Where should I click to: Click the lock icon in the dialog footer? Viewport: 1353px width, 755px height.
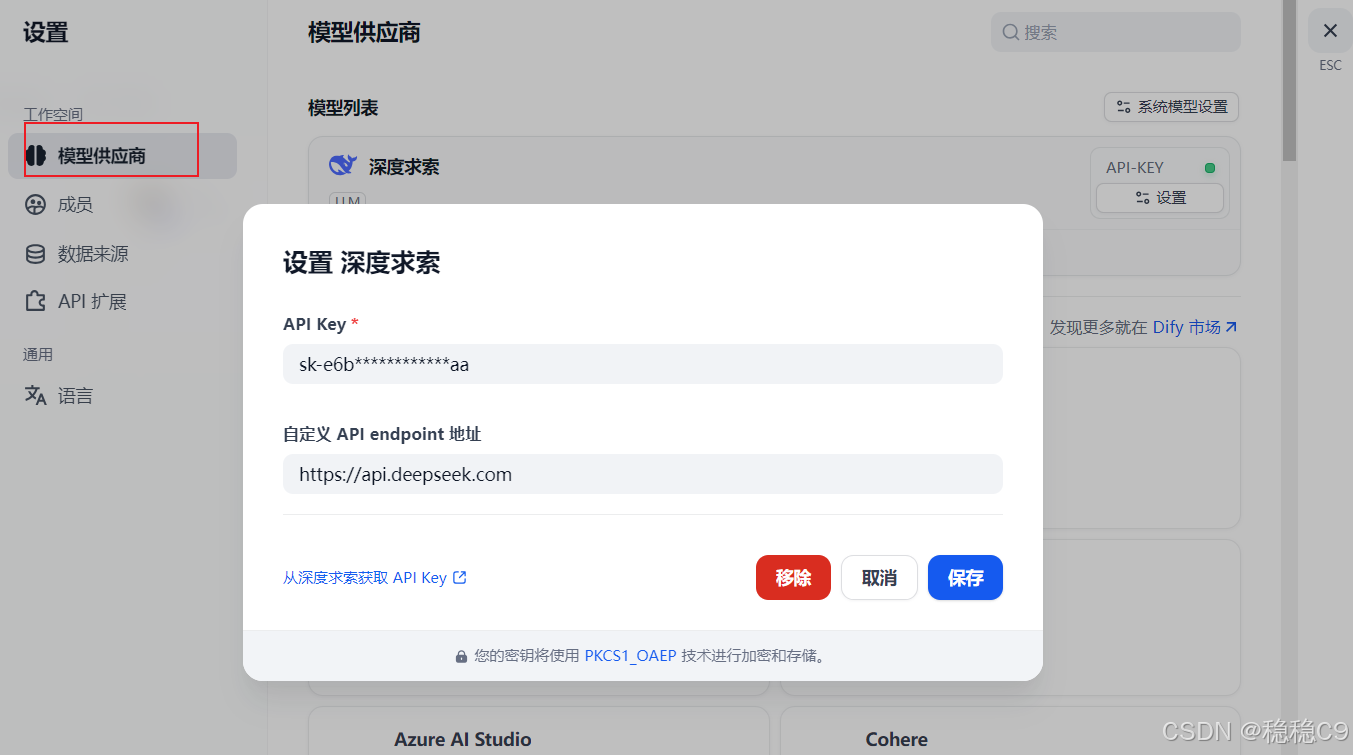pos(461,657)
